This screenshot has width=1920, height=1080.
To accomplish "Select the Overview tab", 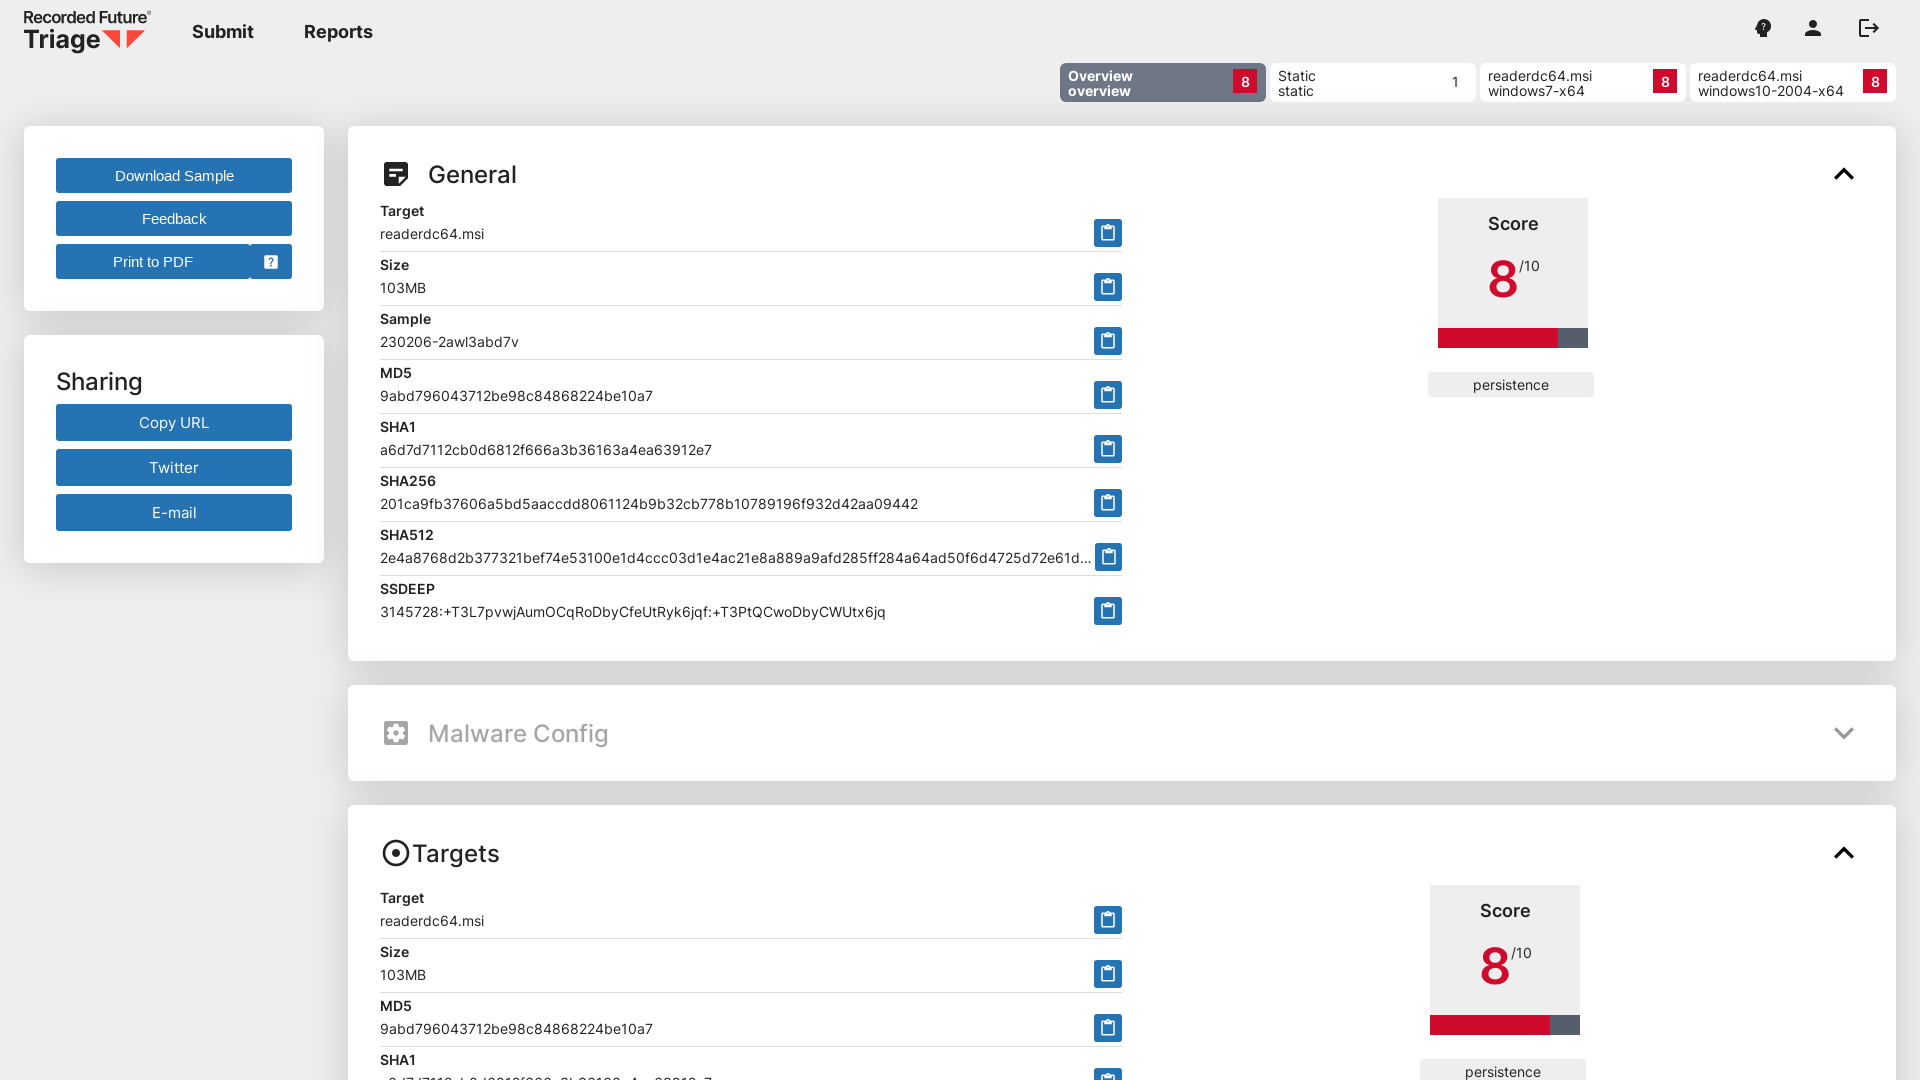I will pos(1160,82).
